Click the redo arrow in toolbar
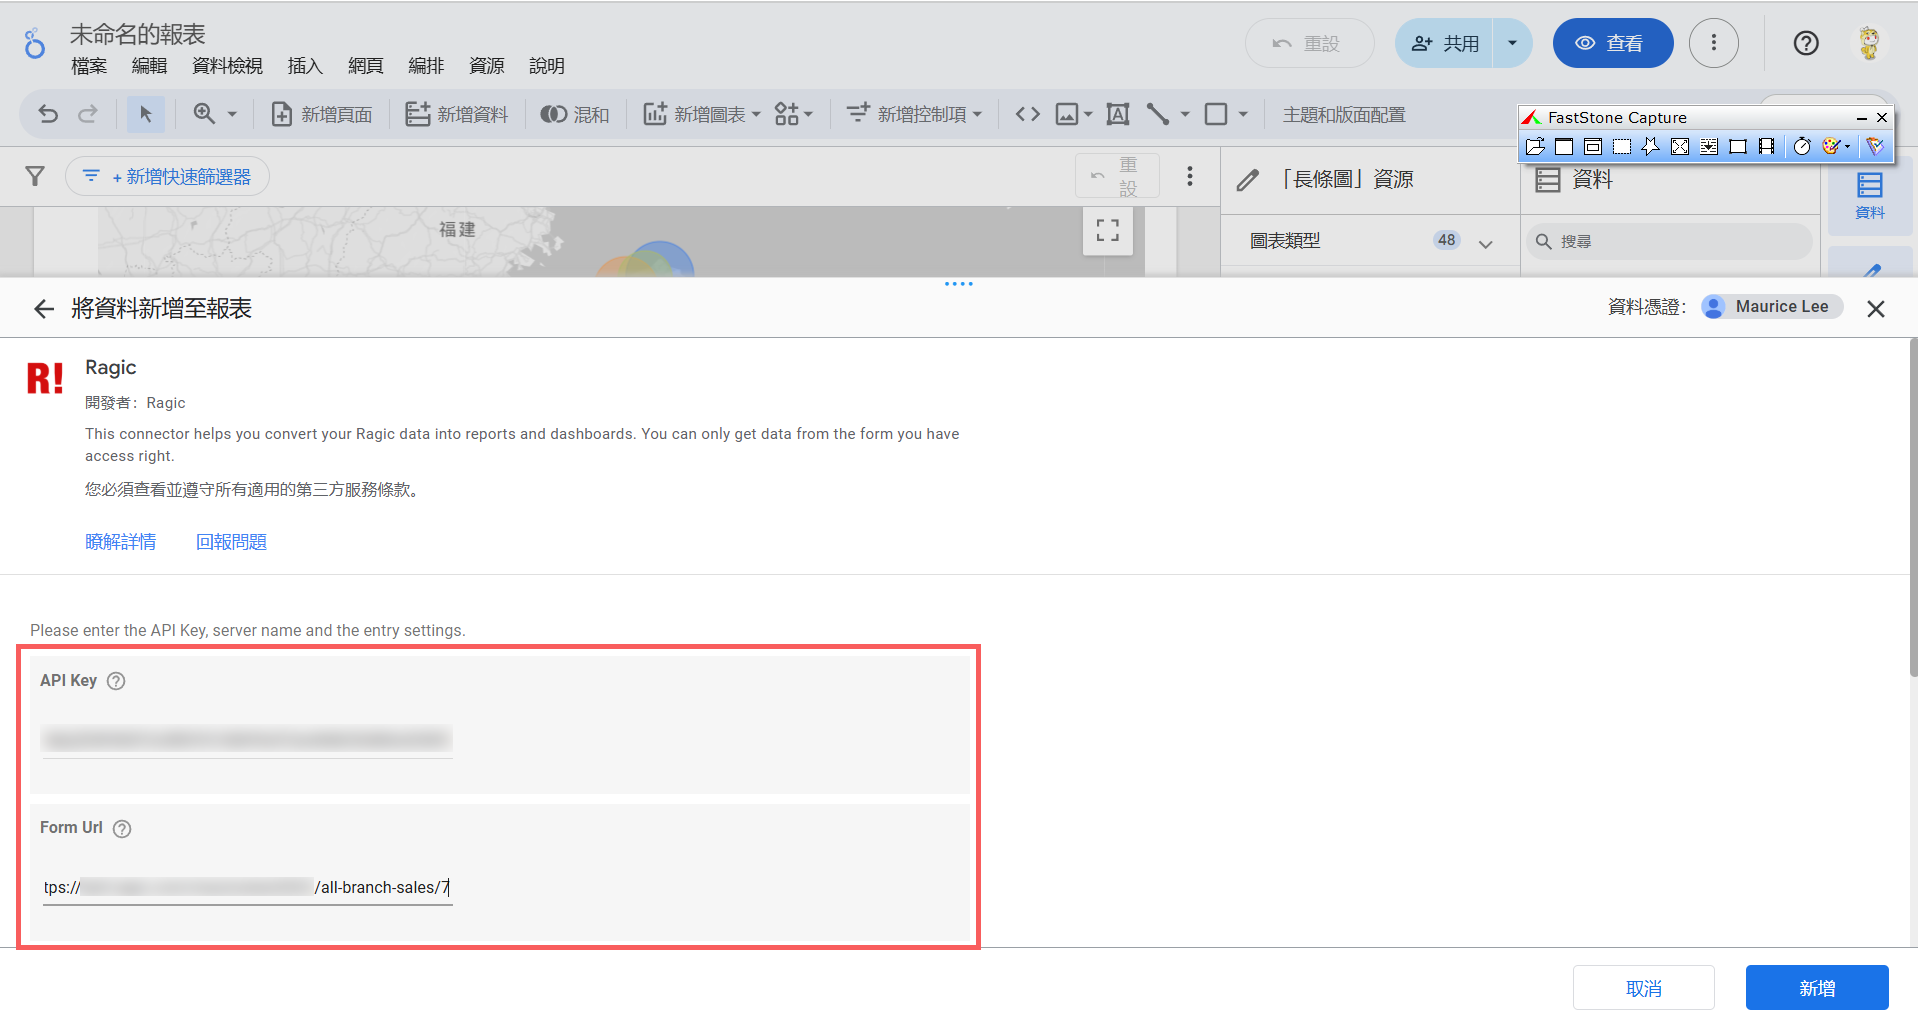This screenshot has width=1918, height=1026. 88,114
